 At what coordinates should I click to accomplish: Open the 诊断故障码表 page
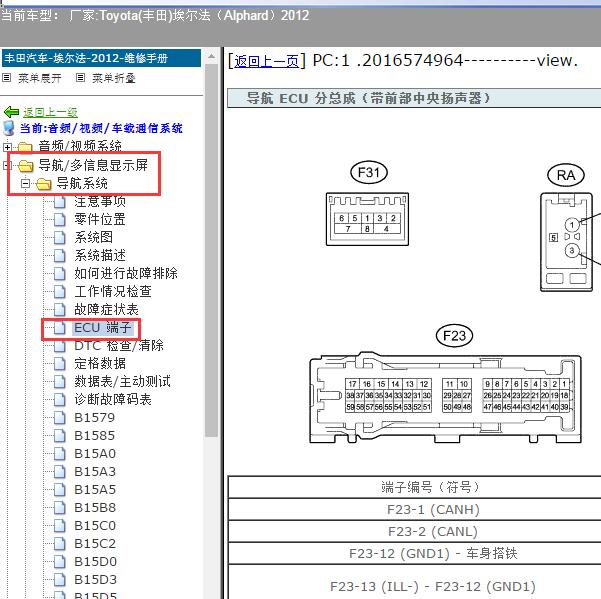[x=113, y=400]
